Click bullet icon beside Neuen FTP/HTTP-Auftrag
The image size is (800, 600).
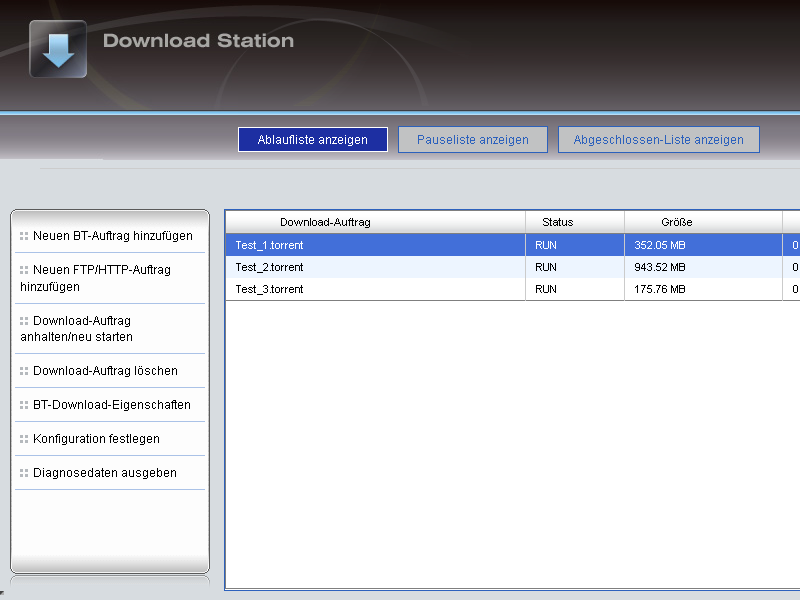[x=24, y=270]
